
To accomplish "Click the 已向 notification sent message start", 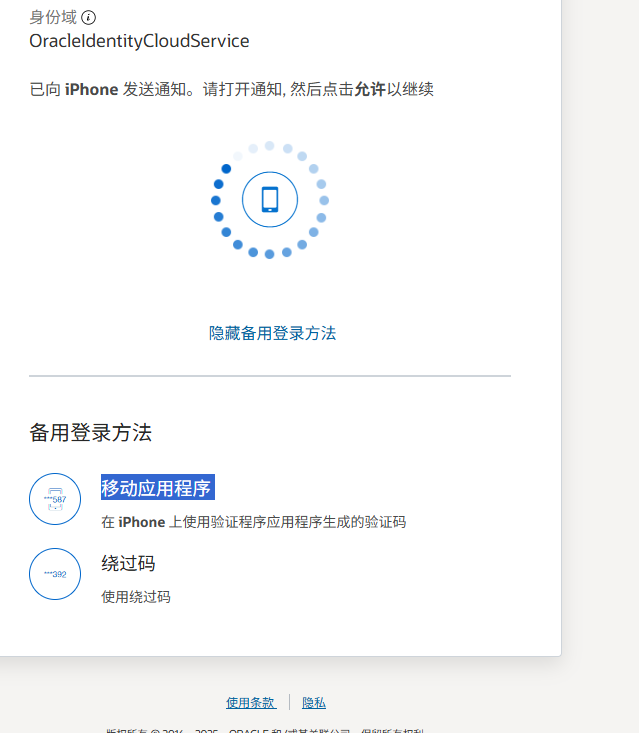I will [x=46, y=89].
